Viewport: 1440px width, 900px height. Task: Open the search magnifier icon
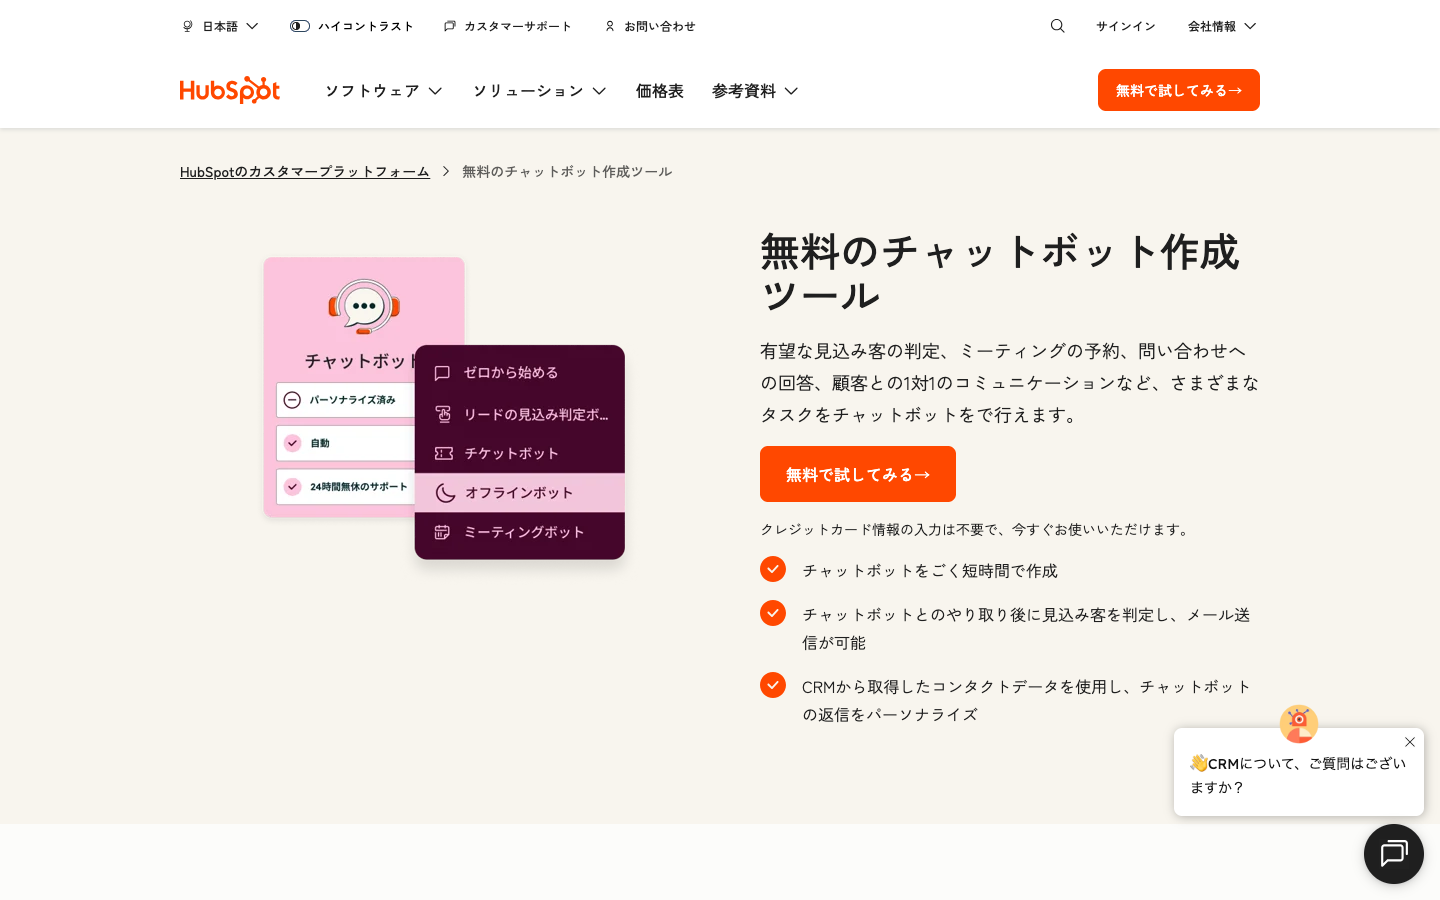[x=1057, y=26]
